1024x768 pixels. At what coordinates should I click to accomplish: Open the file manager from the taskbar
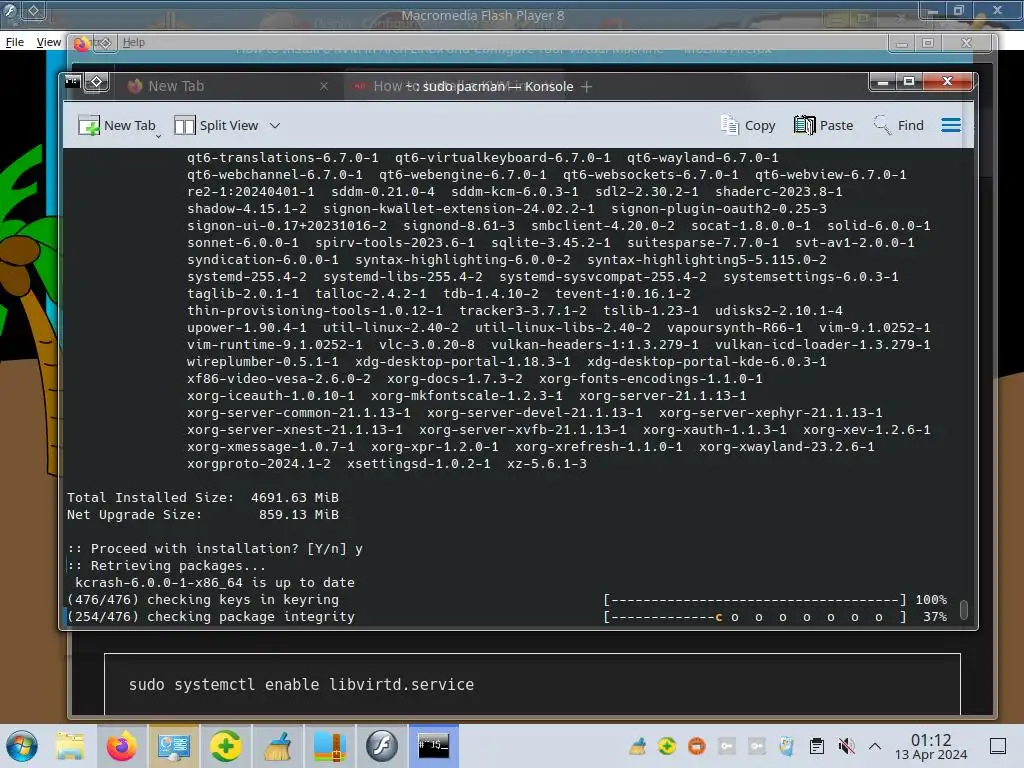[x=70, y=746]
